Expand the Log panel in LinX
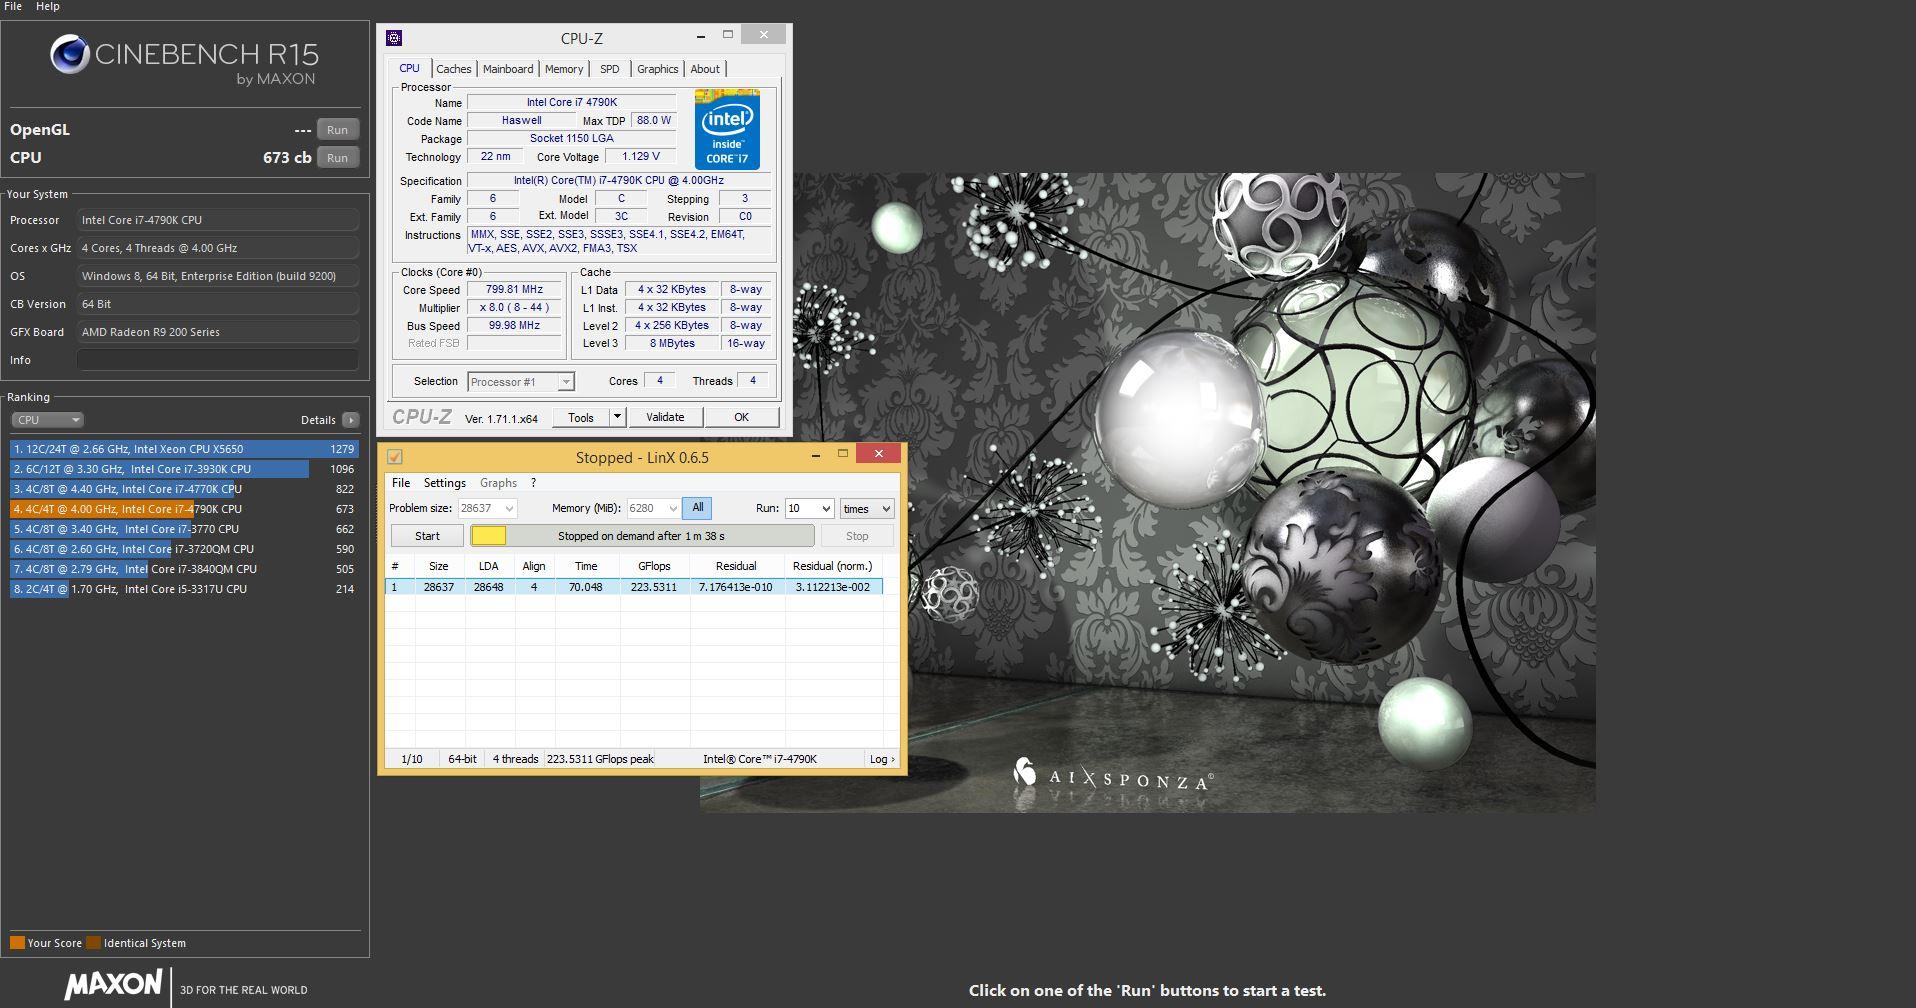The image size is (1916, 1008). [881, 759]
